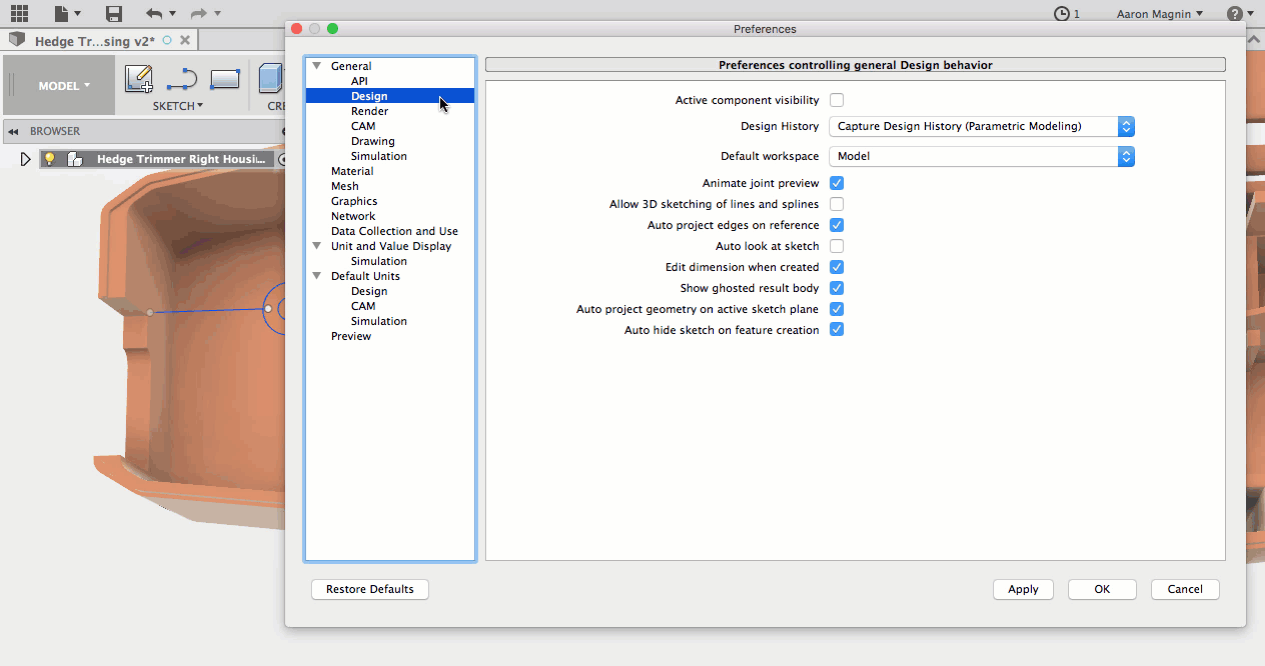Open the data panel grid icon
This screenshot has width=1265, height=666.
[20, 14]
